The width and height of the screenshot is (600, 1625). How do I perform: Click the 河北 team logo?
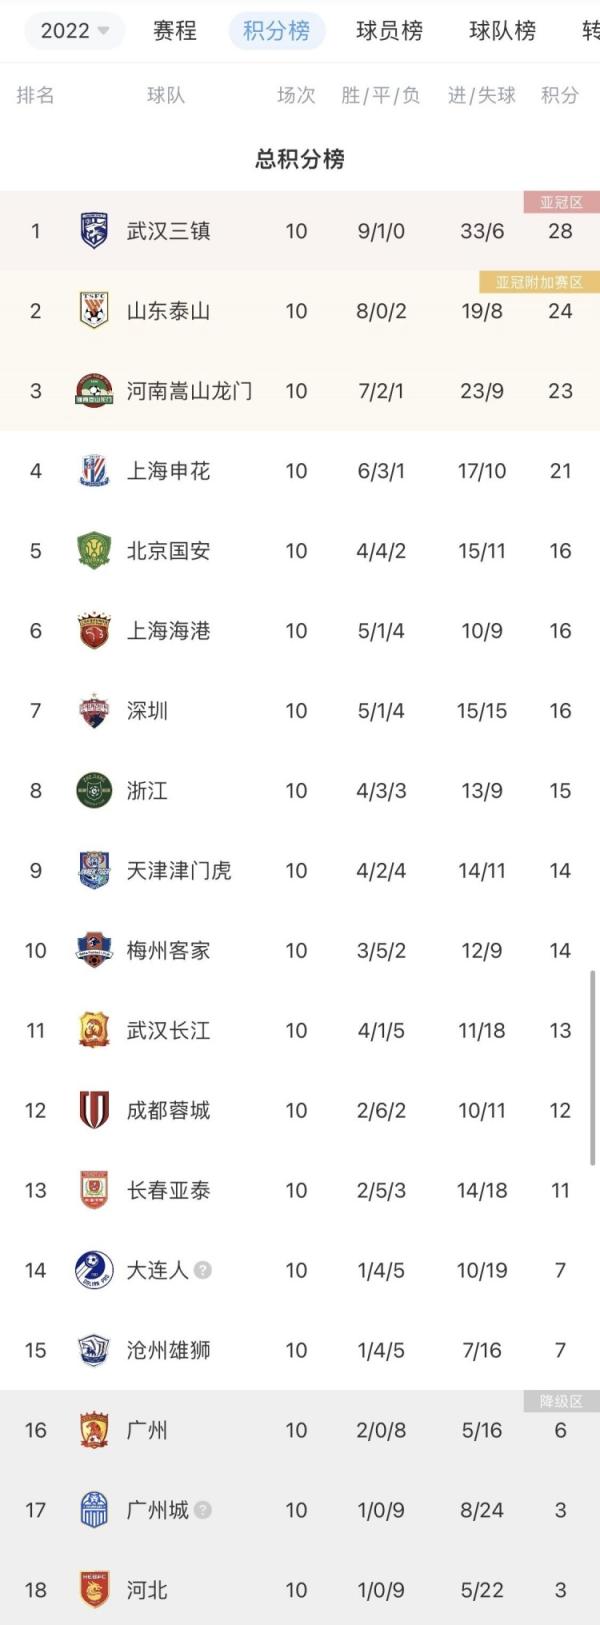pos(94,1590)
